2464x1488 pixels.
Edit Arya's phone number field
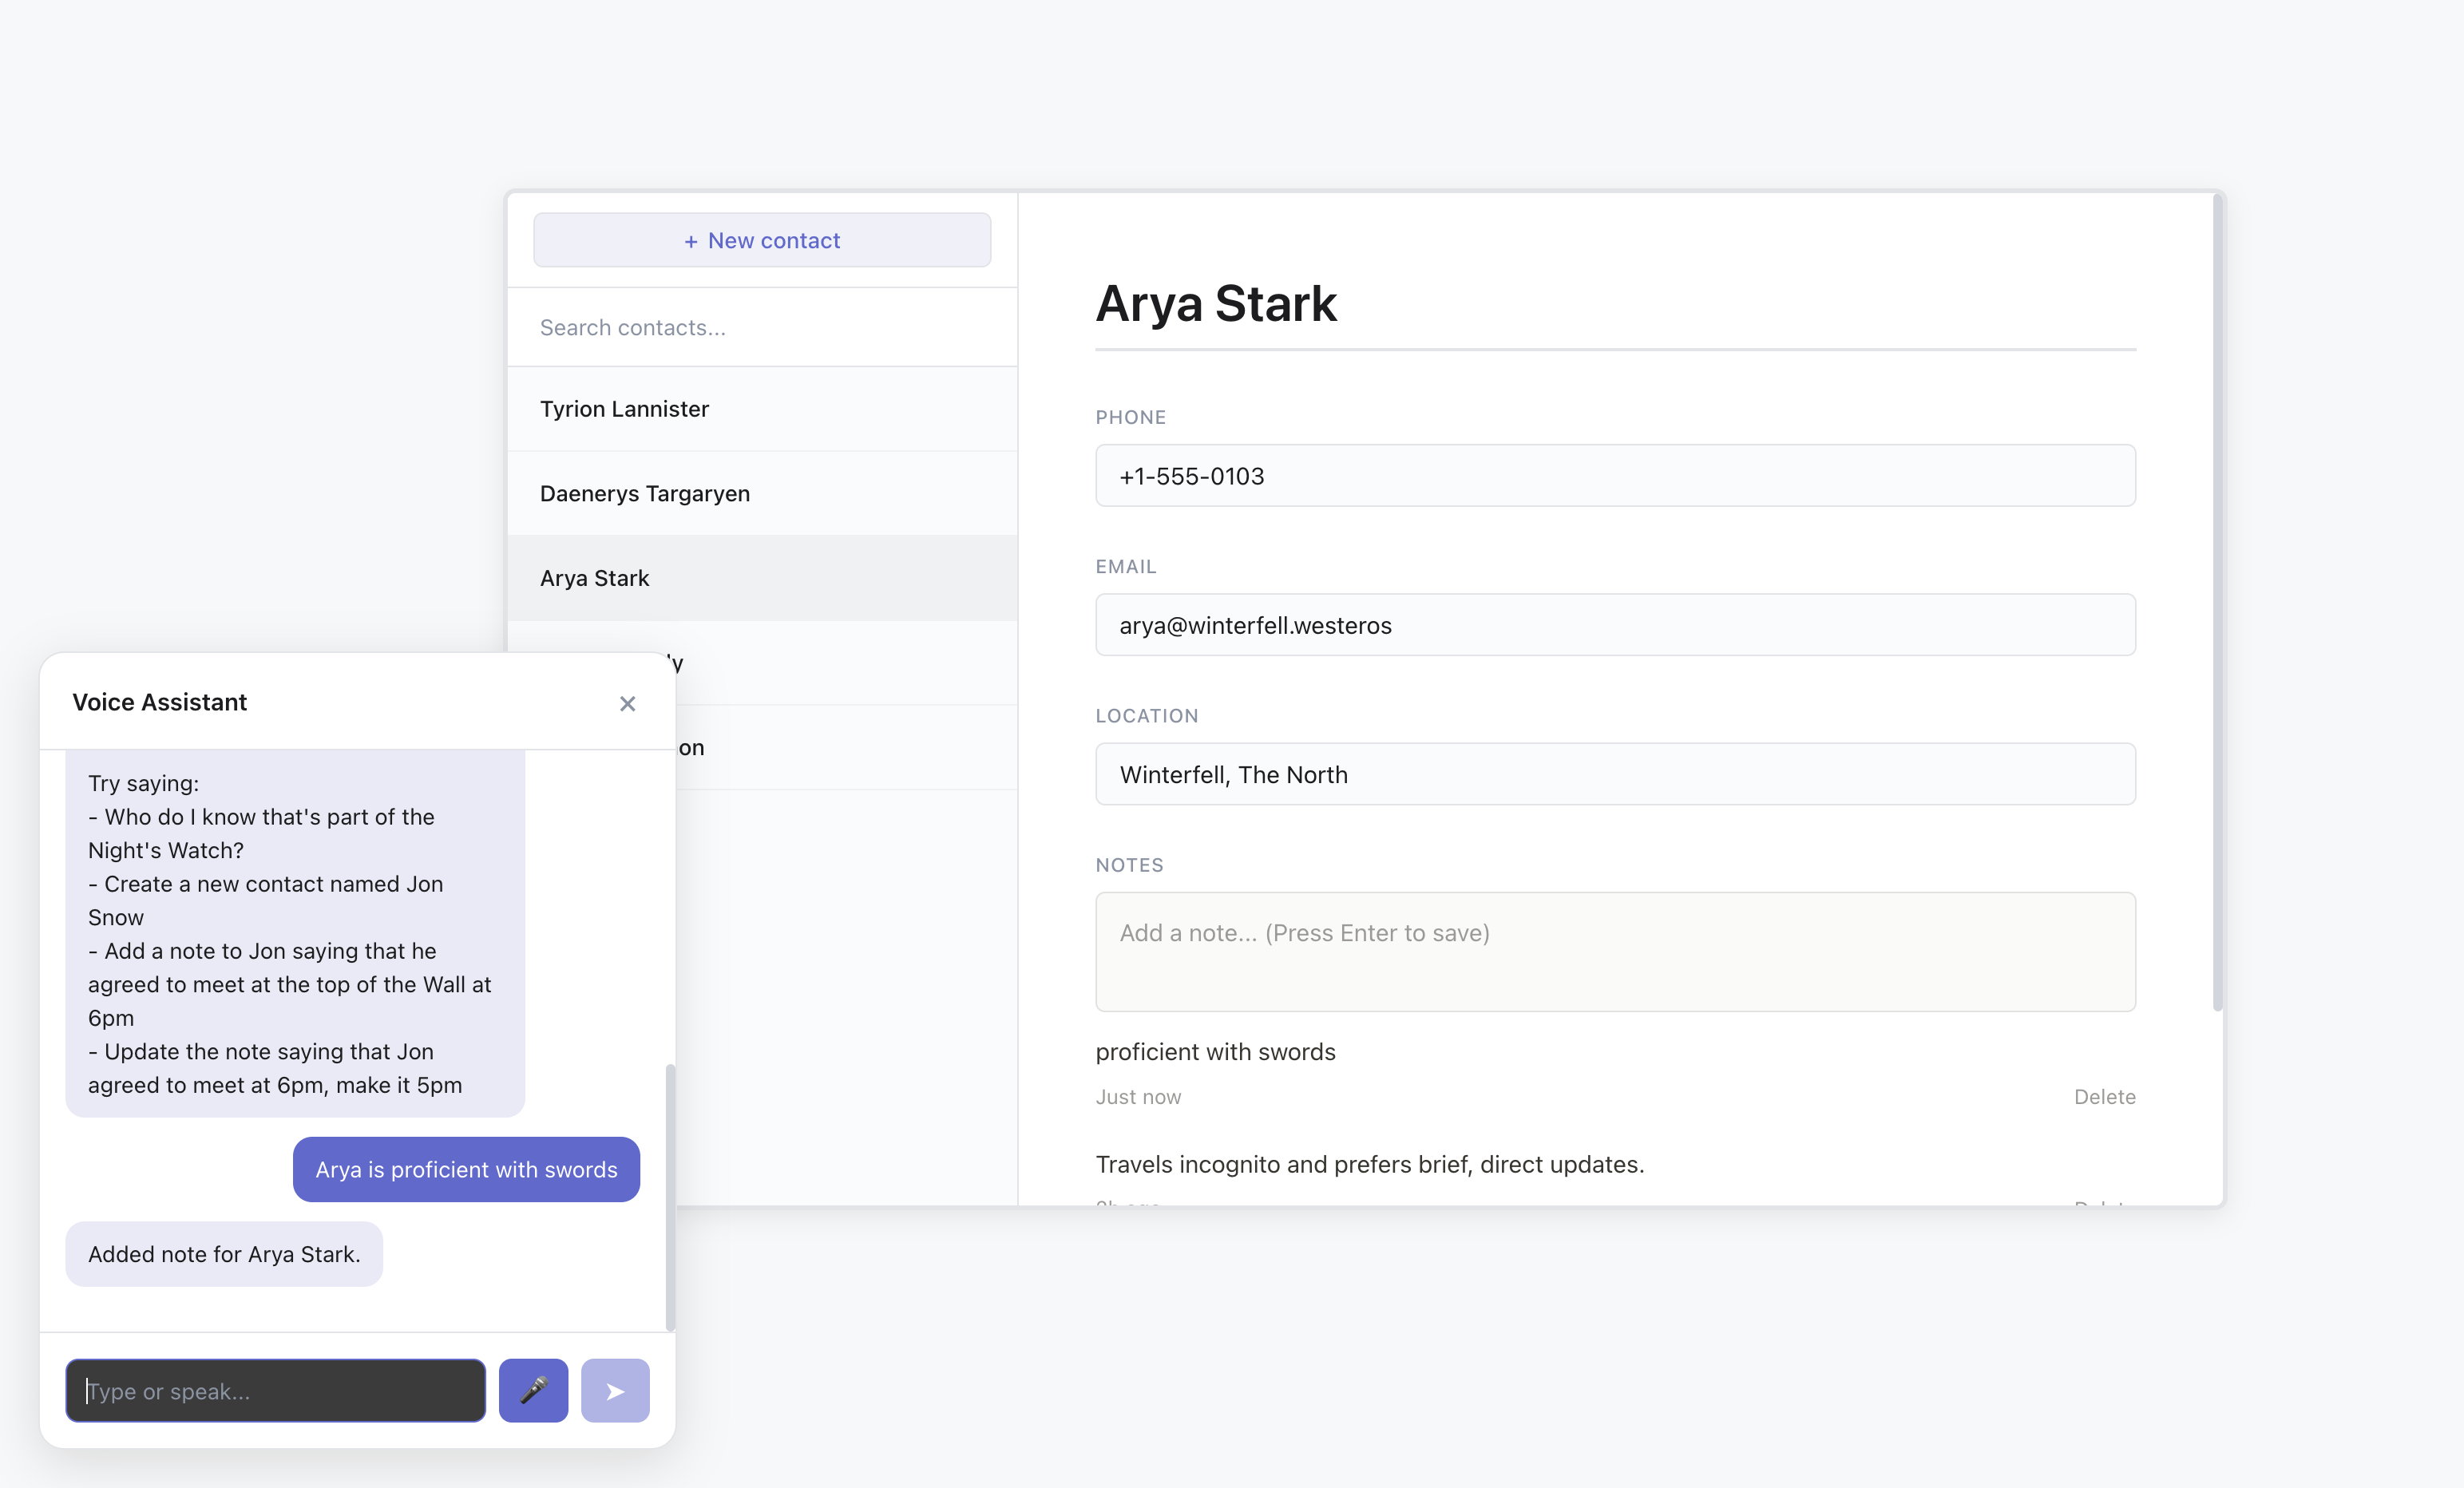[x=1614, y=476]
